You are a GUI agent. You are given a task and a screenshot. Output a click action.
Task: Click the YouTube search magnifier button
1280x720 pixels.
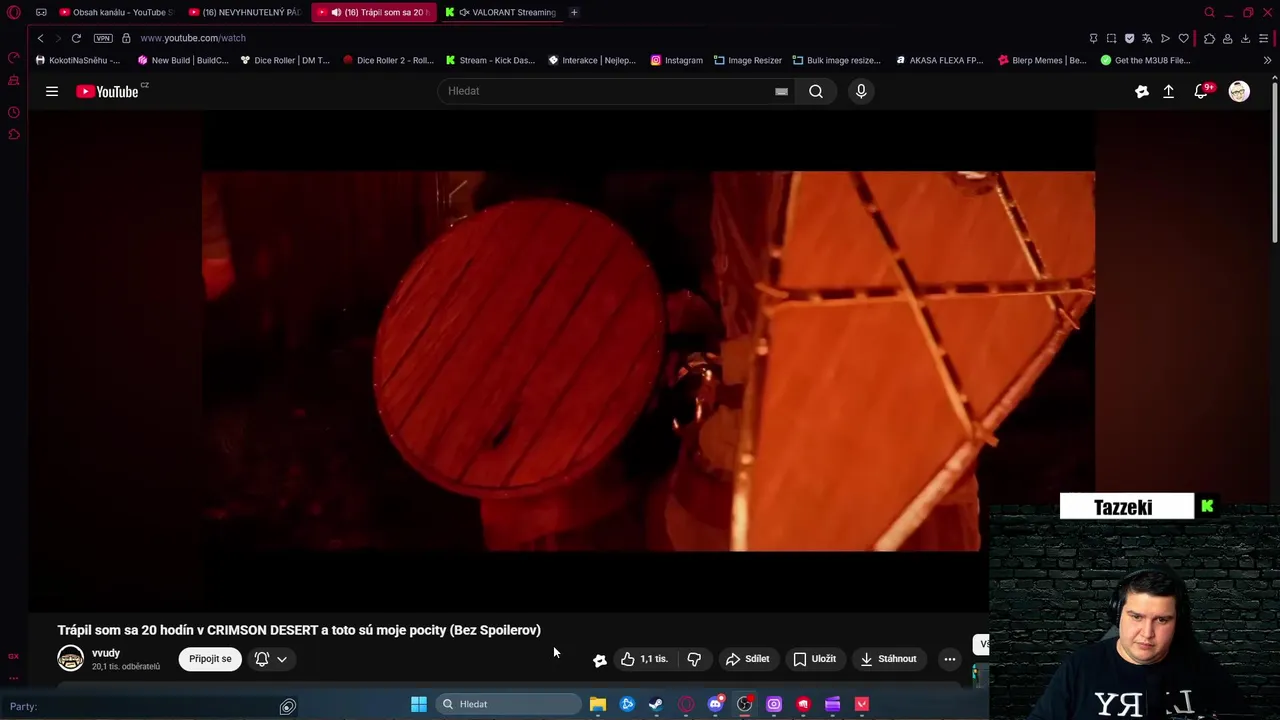816,91
